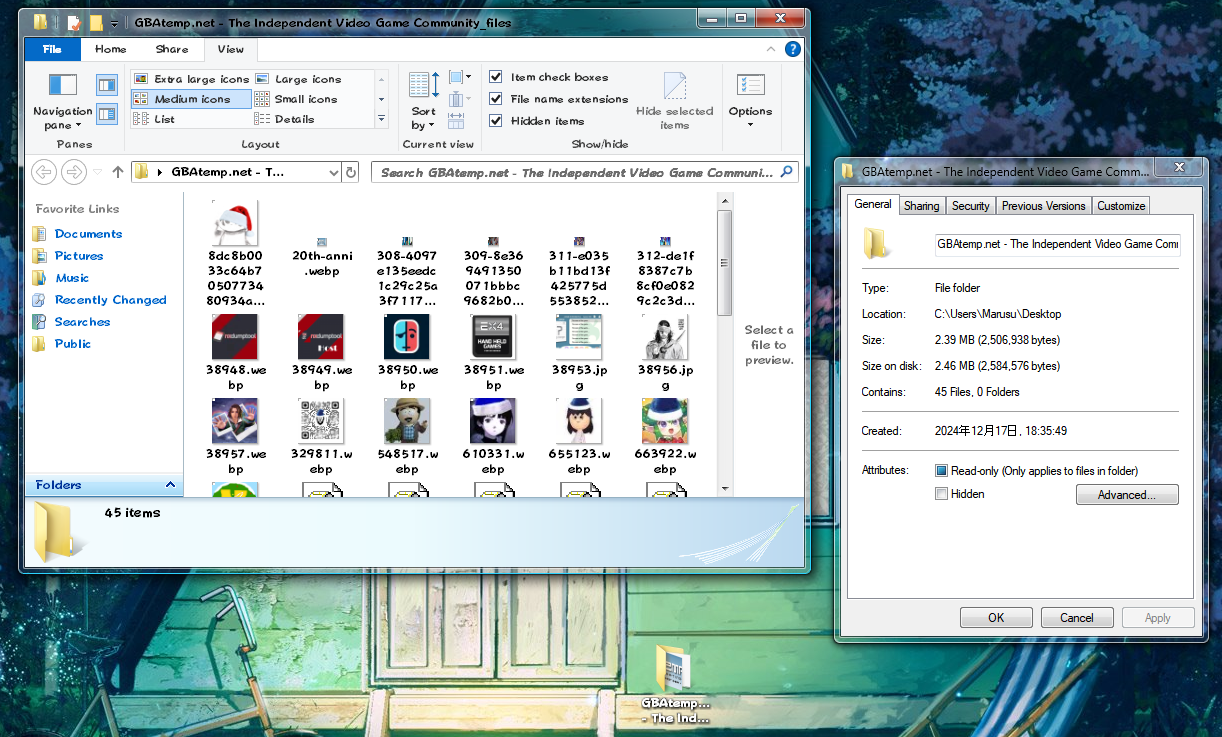The width and height of the screenshot is (1222, 737).
Task: Select GBAtemp folder on desktop
Action: tap(676, 685)
